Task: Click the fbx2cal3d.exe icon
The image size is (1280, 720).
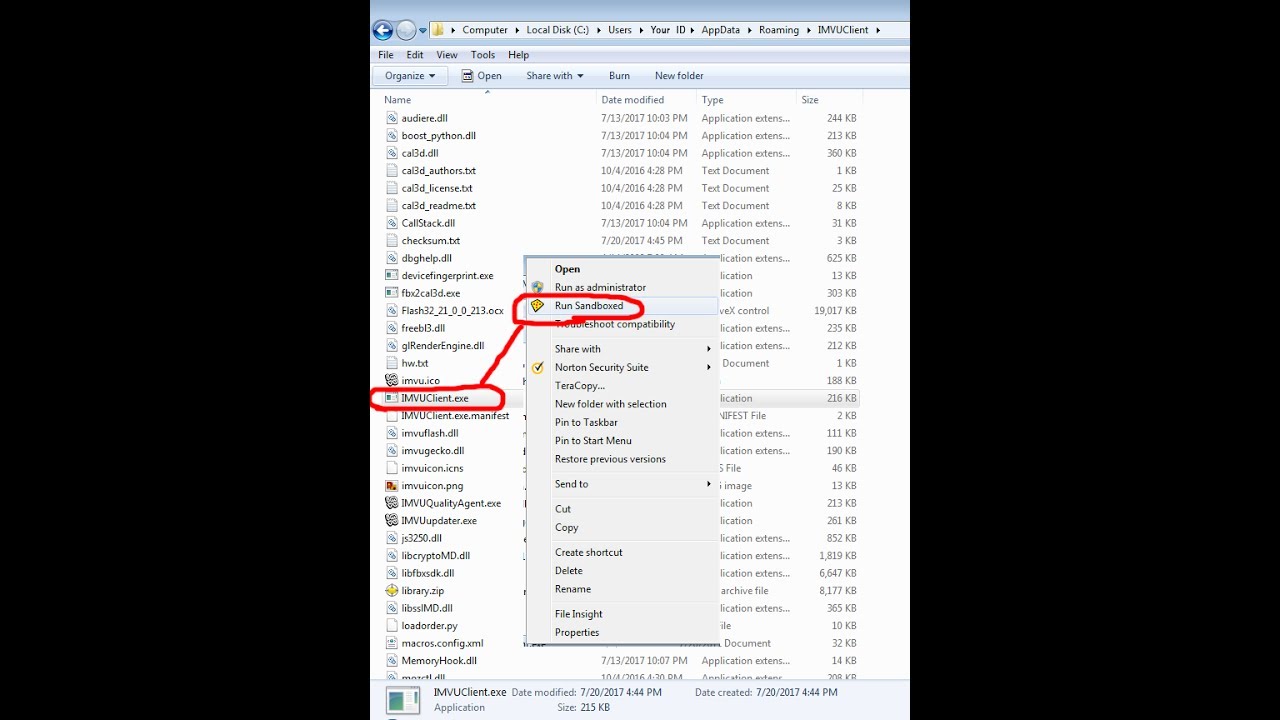Action: [x=392, y=293]
